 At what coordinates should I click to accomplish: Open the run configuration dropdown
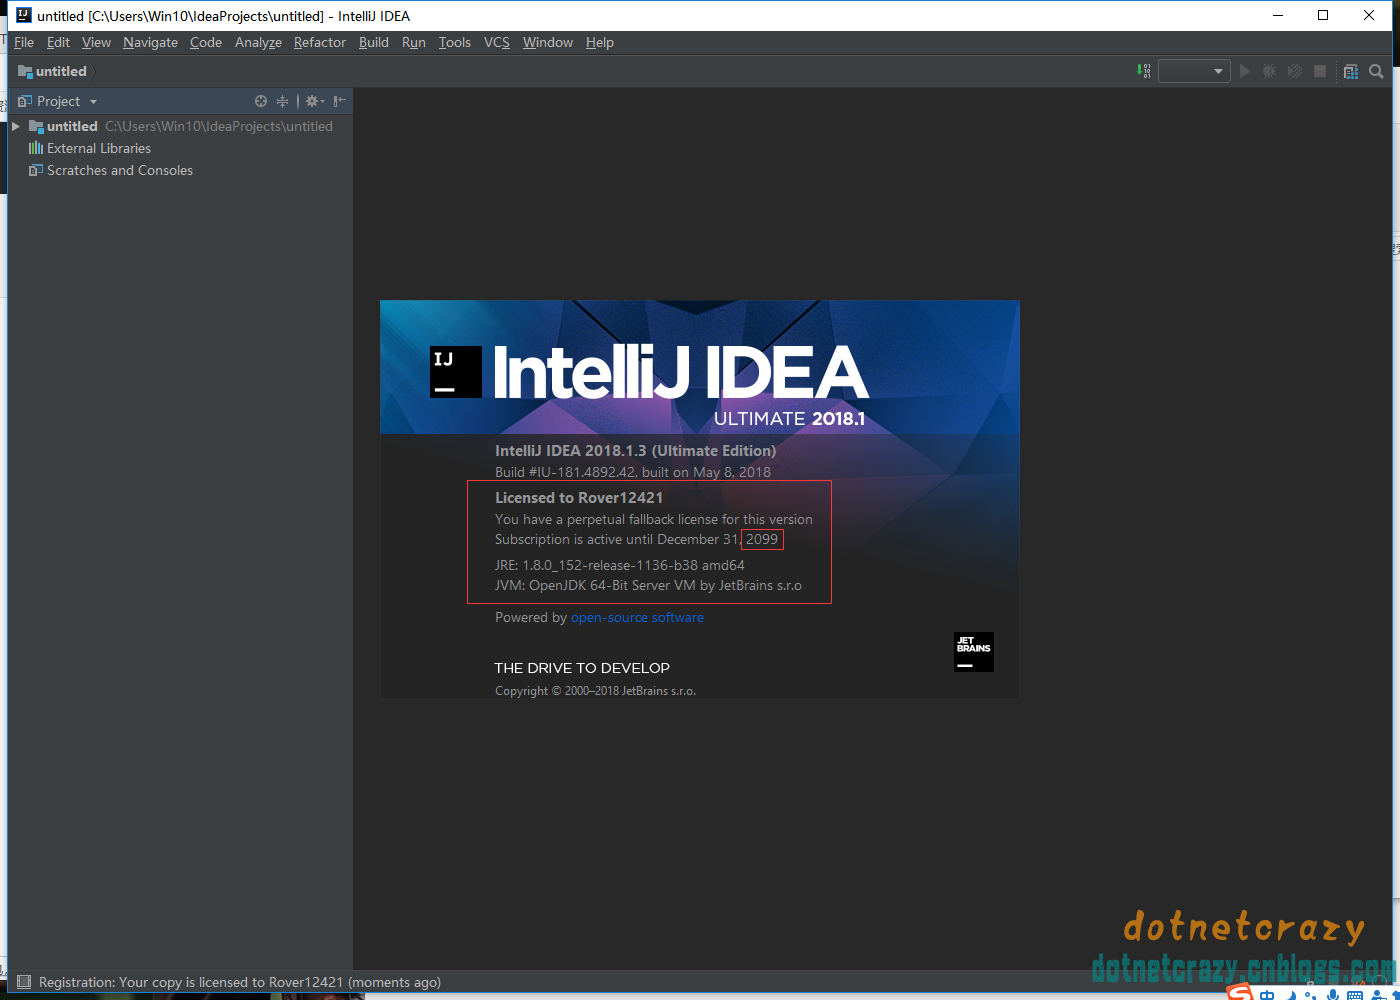[x=1194, y=71]
